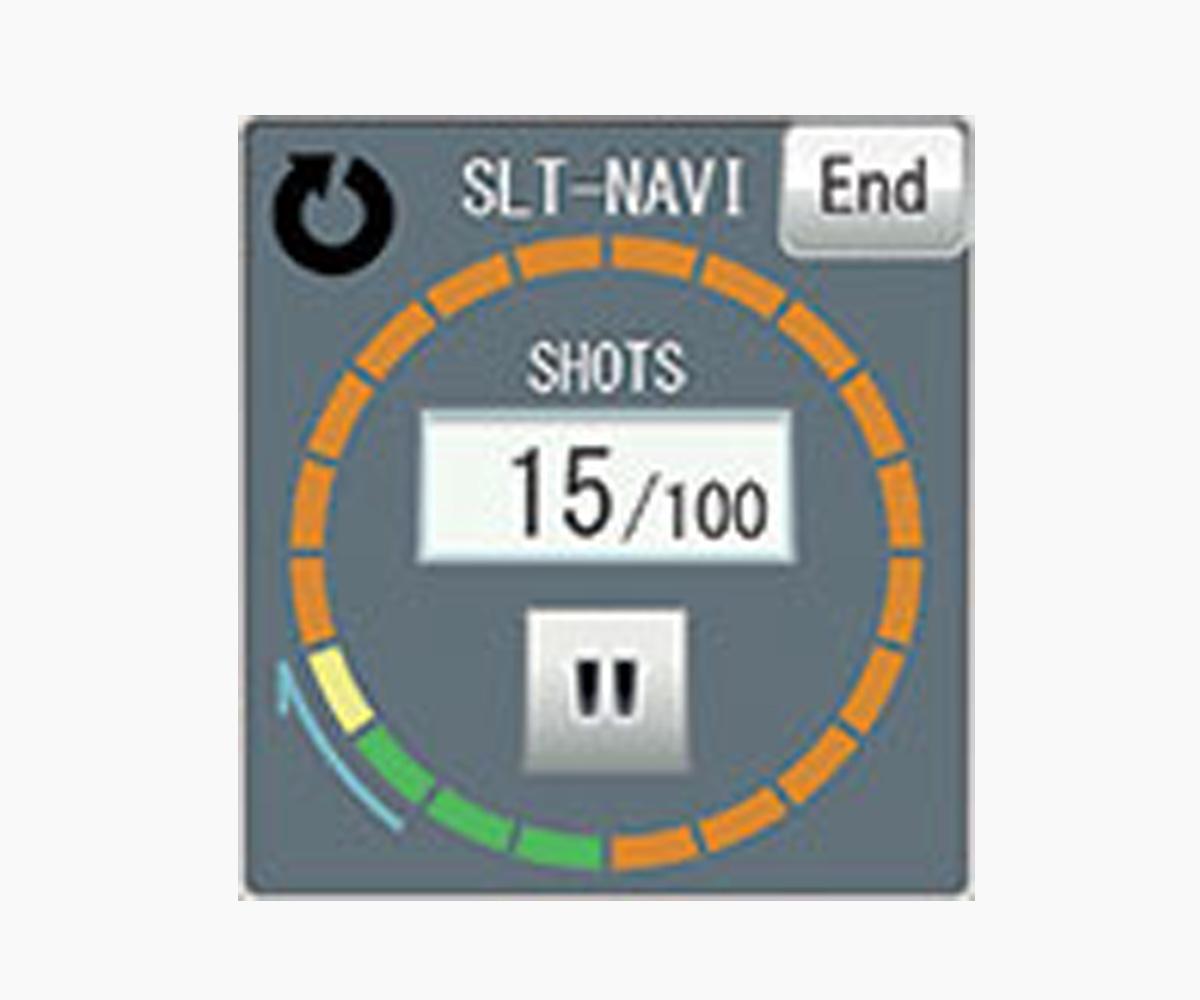This screenshot has width=1200, height=1000.
Task: Click the rightmost middle orange ring segment
Action: 899,503
